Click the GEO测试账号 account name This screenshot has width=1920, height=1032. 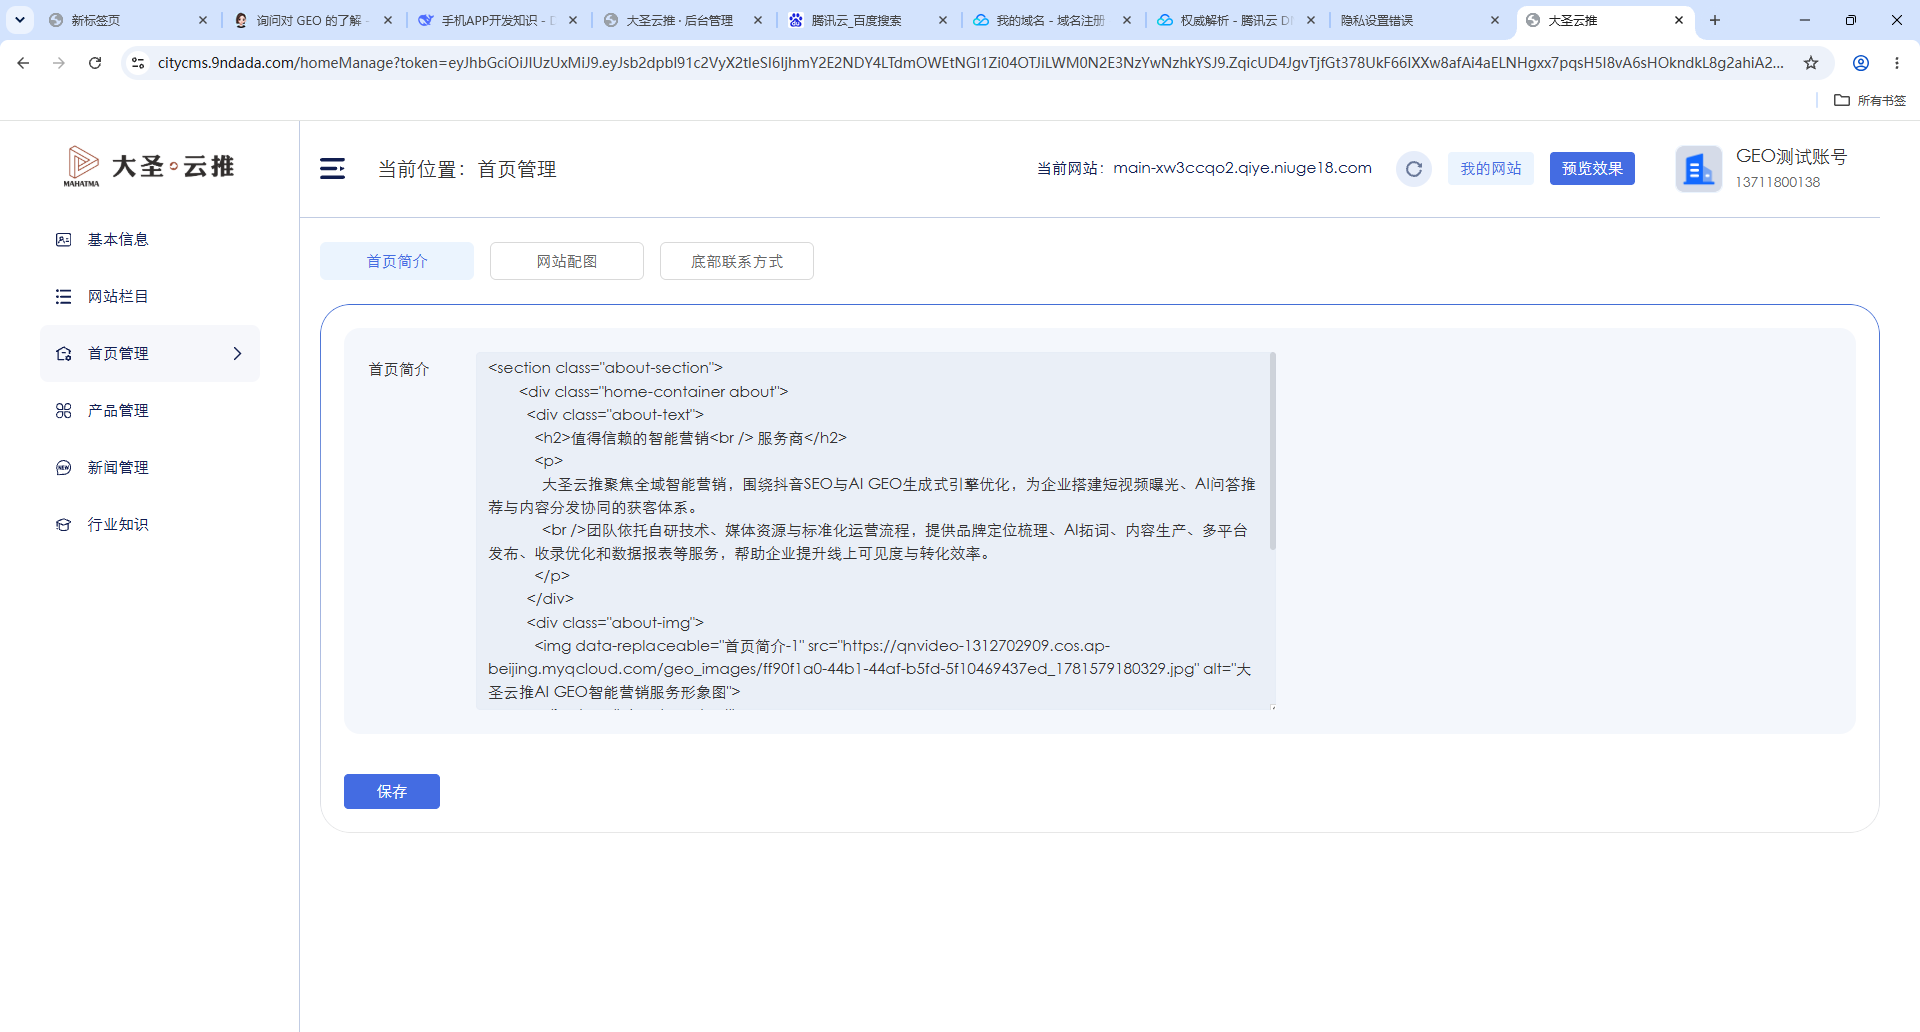pyautogui.click(x=1791, y=157)
